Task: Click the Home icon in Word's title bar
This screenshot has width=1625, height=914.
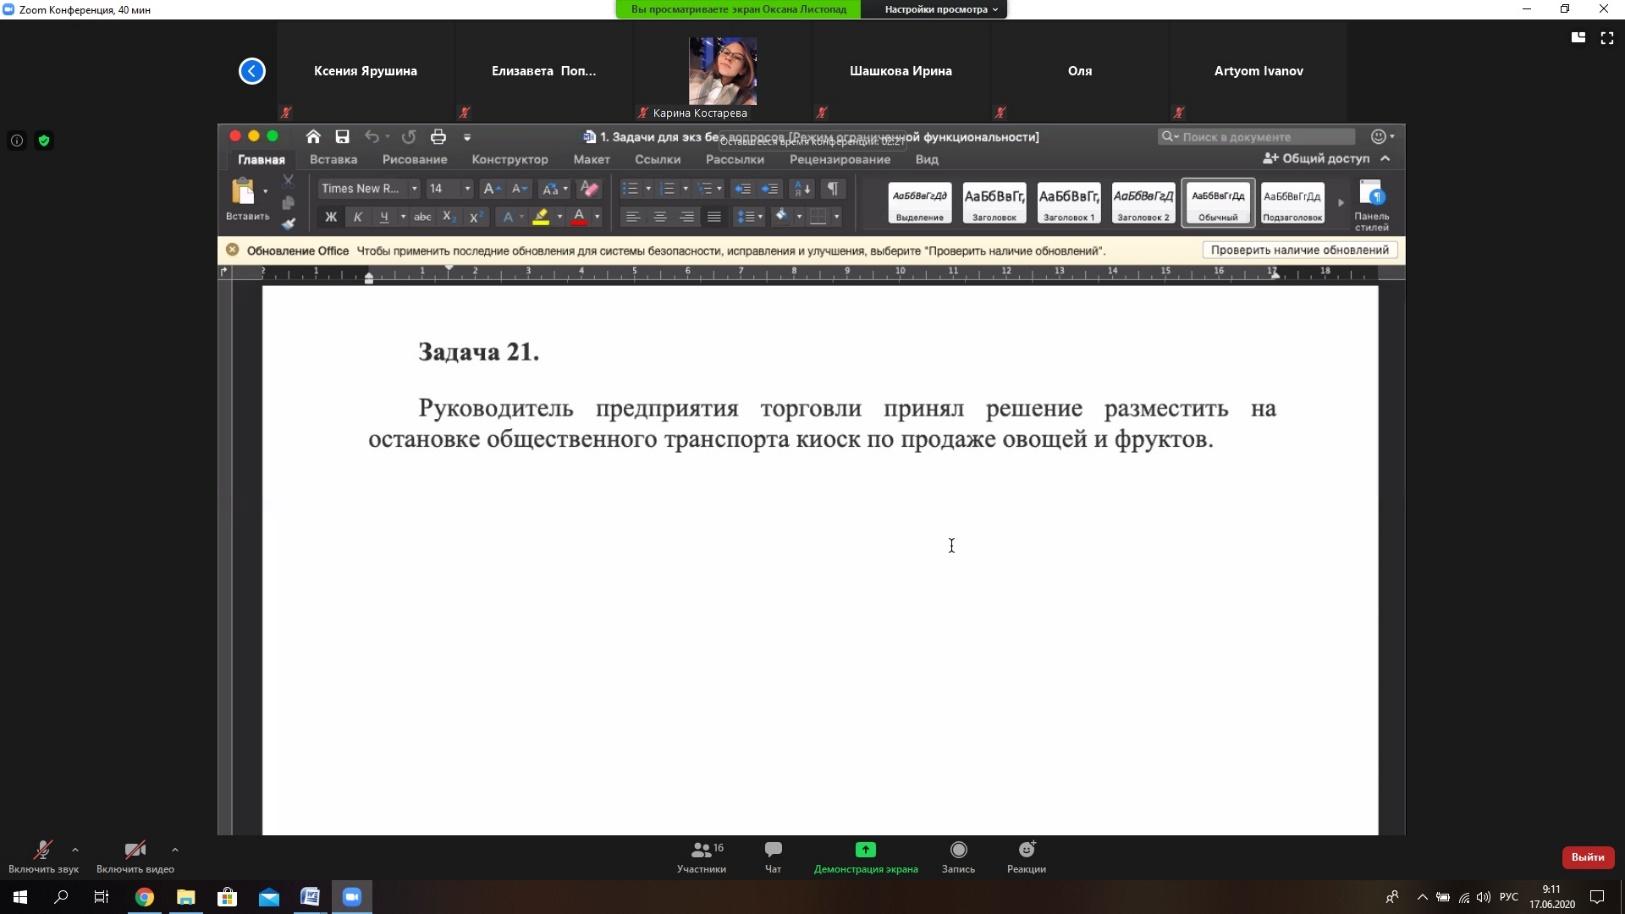Action: pos(313,137)
